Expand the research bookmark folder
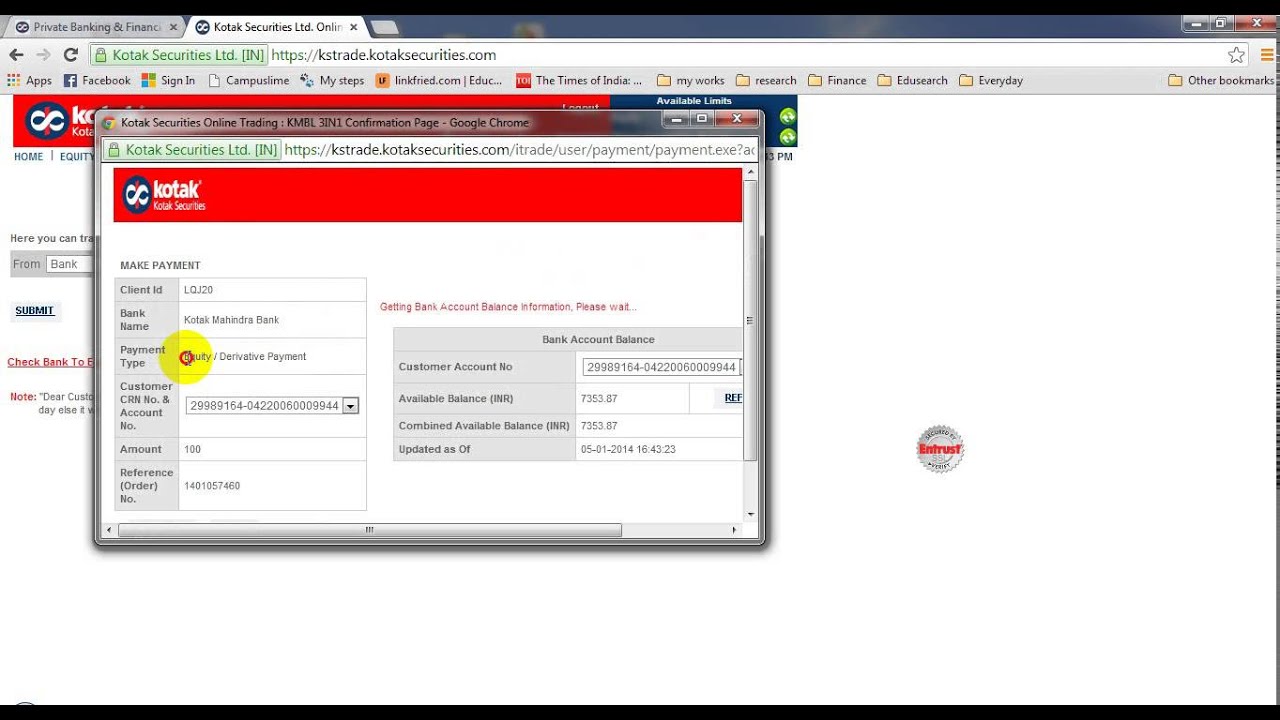1280x720 pixels. tap(766, 80)
